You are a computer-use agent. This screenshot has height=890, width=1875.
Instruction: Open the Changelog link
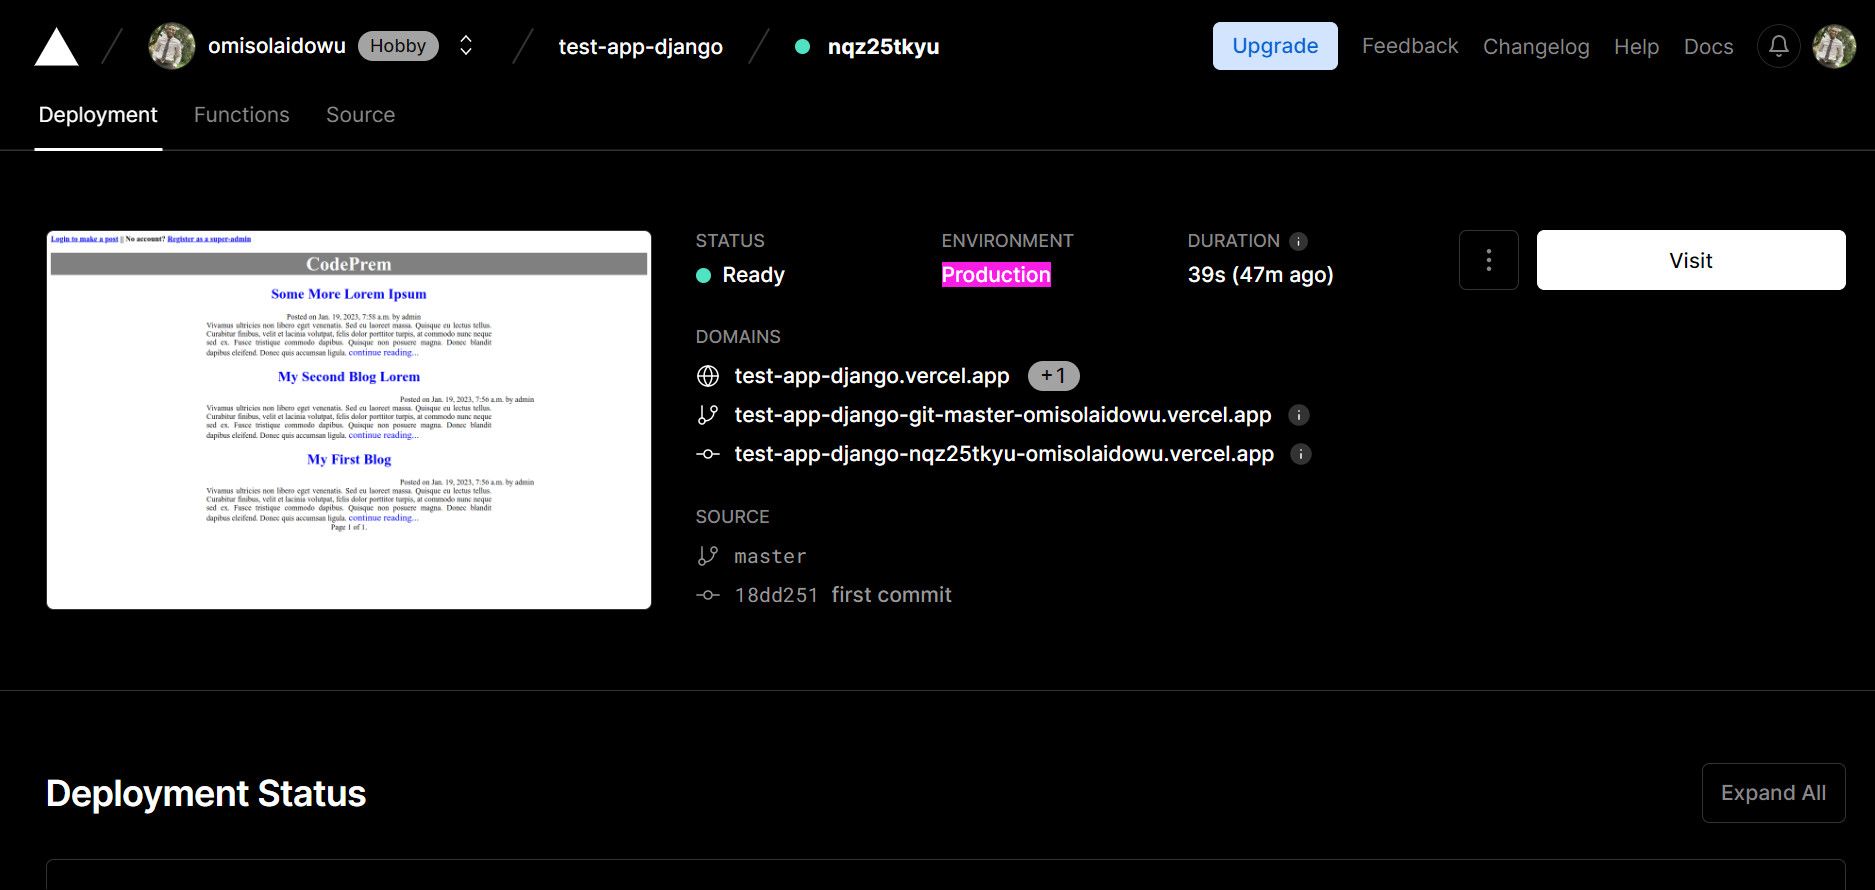[x=1536, y=46]
